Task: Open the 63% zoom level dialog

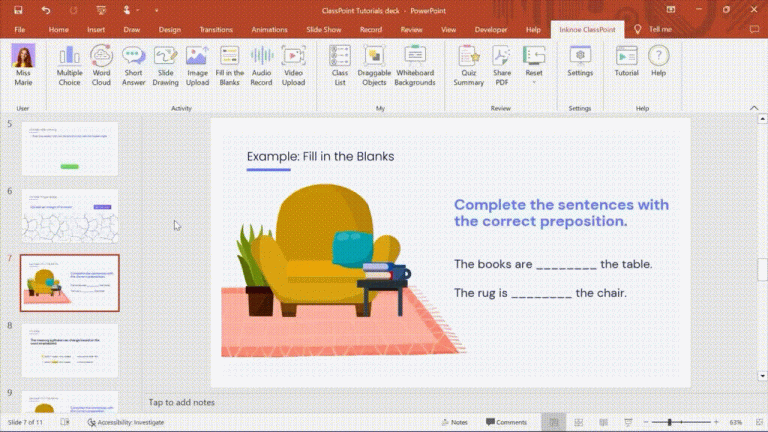Action: [x=735, y=422]
